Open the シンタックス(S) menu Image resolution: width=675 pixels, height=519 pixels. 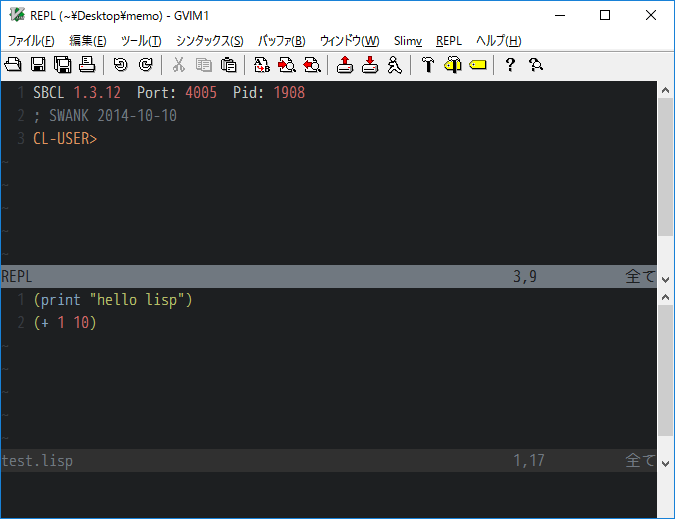[x=209, y=41]
